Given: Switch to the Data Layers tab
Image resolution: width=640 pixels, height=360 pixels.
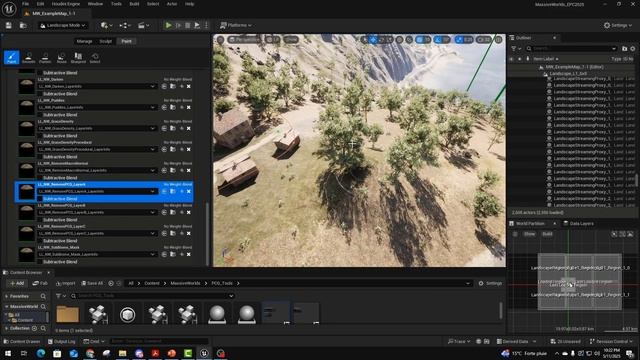Looking at the screenshot, I should [578, 224].
